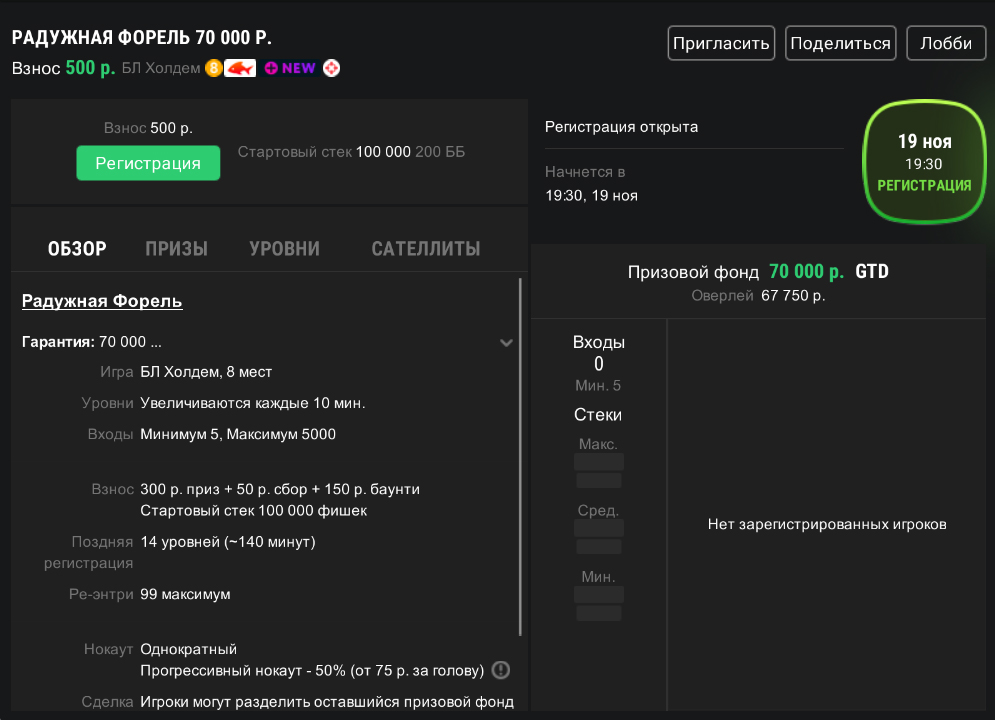Click the orange 8-max table icon

213,68
